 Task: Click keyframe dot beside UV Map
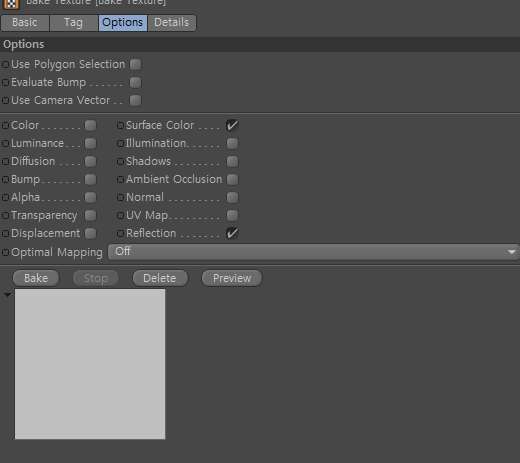(x=120, y=215)
